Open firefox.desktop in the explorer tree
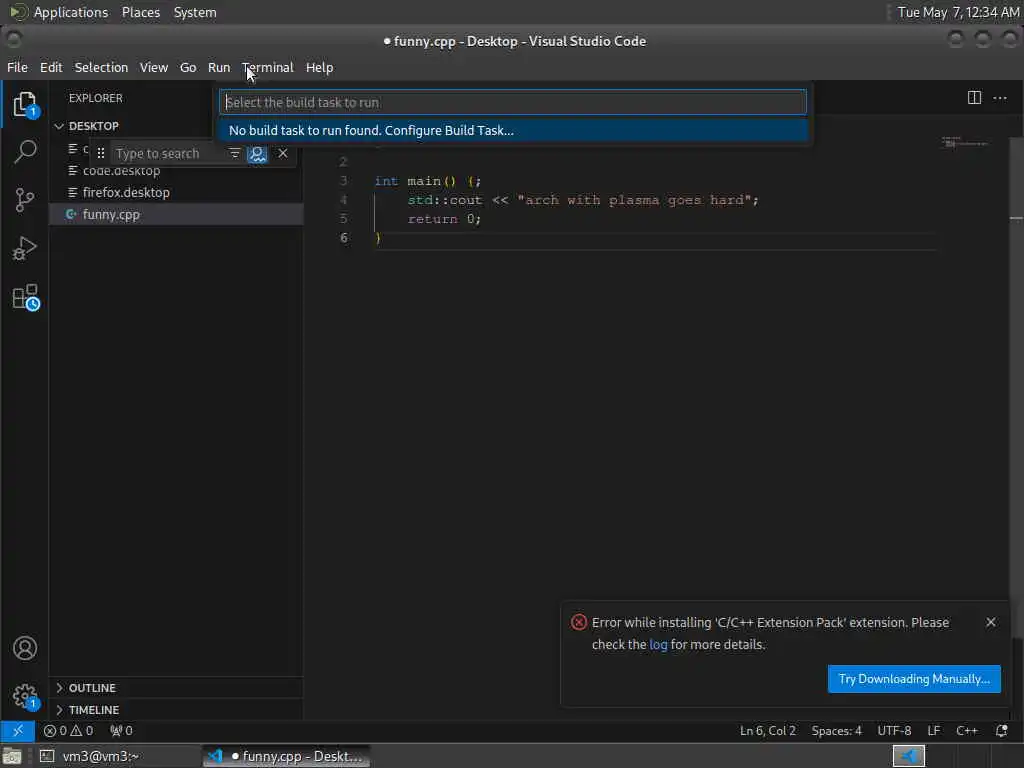Viewport: 1024px width, 768px height. coord(176,193)
